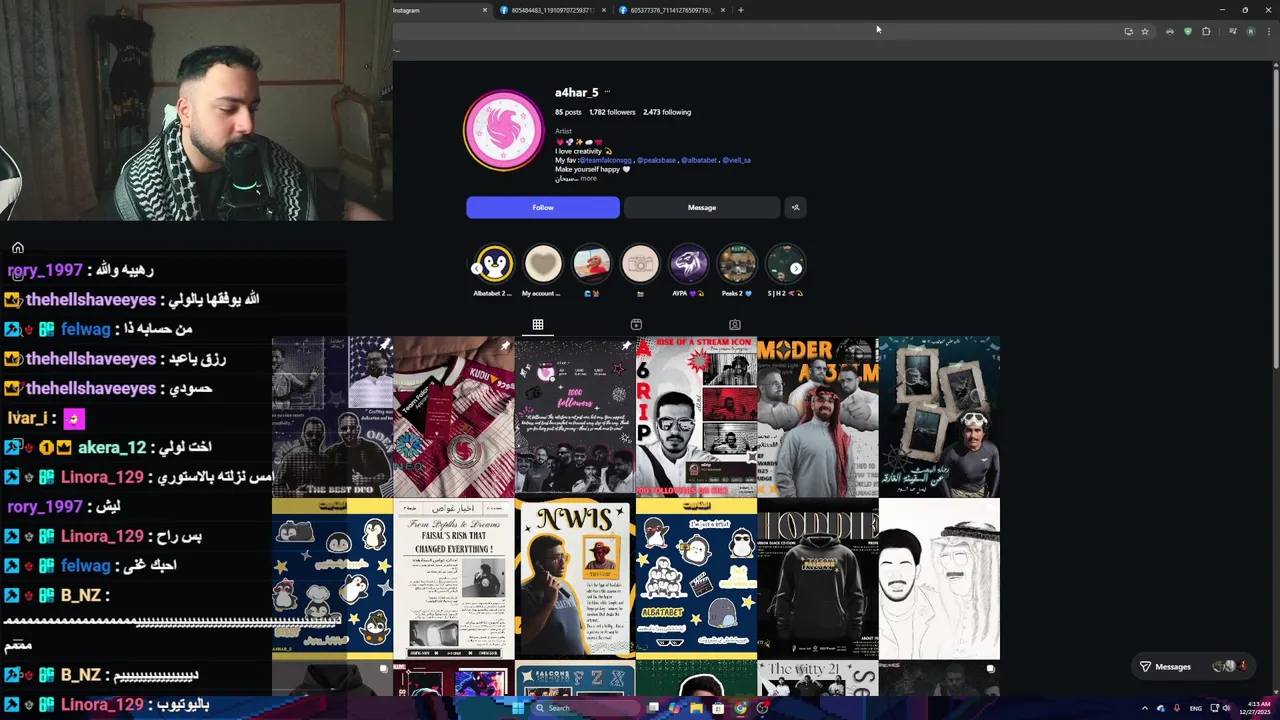The width and height of the screenshot is (1280, 720).
Task: Click the install app icon in address bar
Action: click(1129, 31)
